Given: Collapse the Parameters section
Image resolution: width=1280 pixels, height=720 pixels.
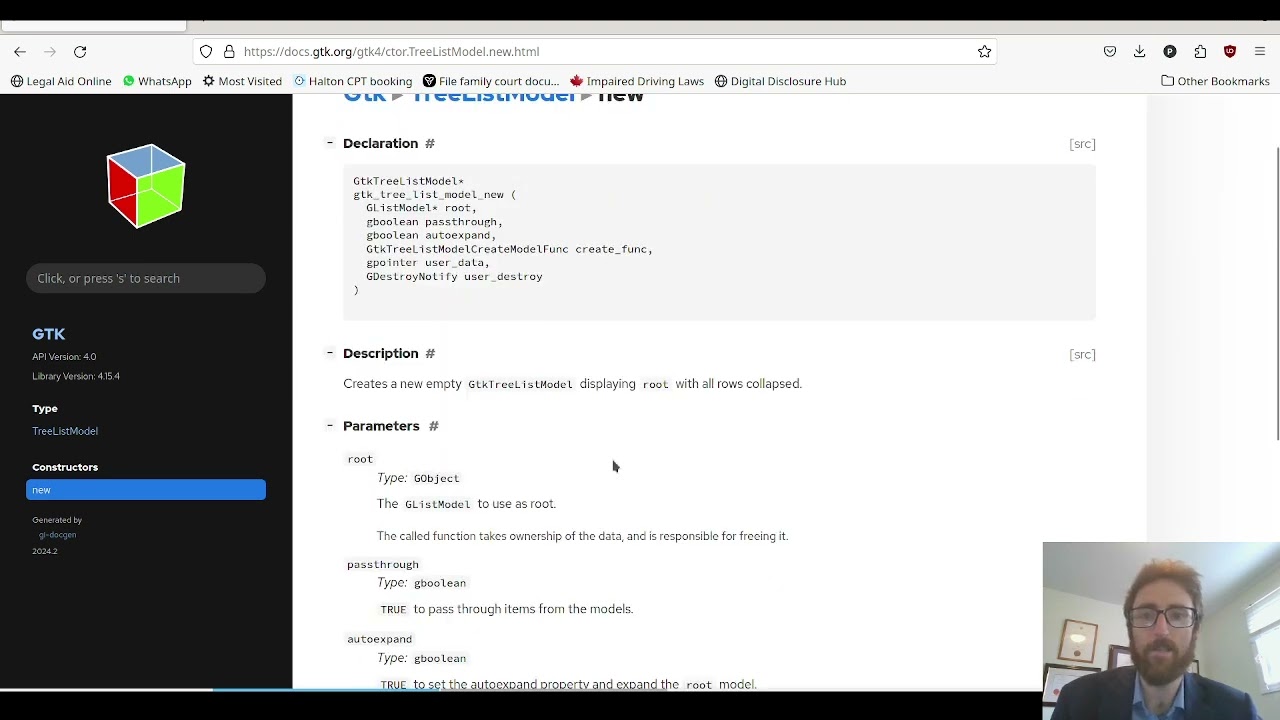Looking at the screenshot, I should point(329,426).
